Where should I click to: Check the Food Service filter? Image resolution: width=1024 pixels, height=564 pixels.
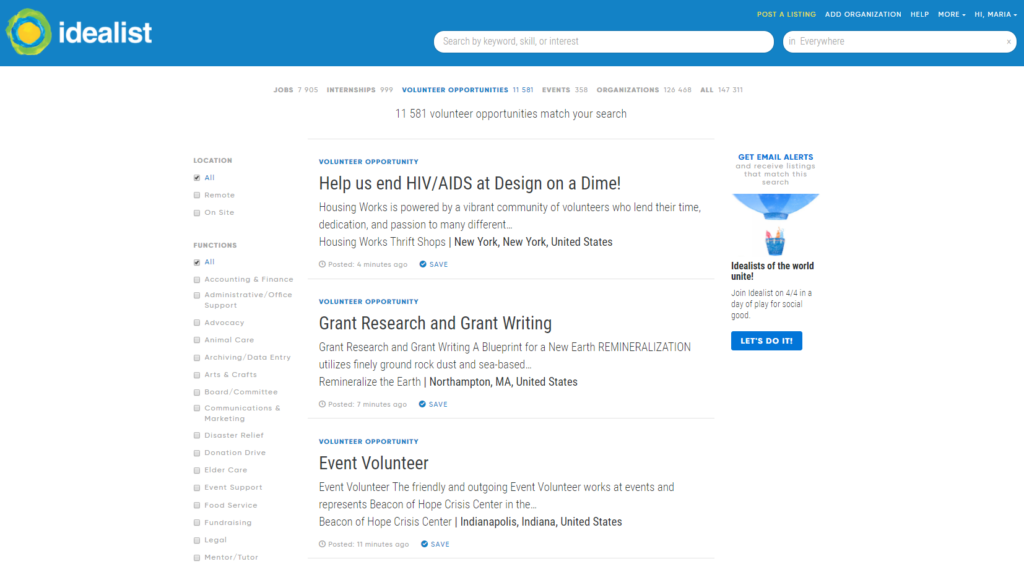click(x=197, y=505)
